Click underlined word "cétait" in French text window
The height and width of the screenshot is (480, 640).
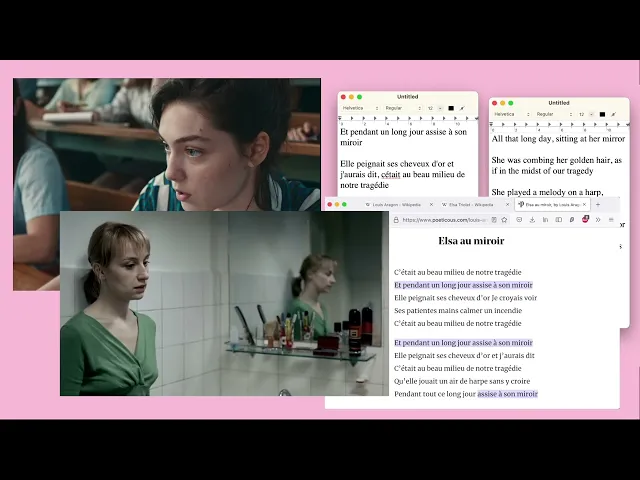click(391, 175)
